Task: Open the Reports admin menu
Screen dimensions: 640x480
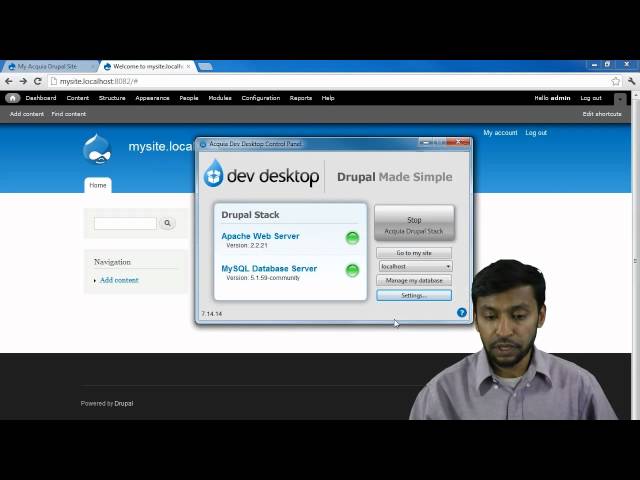Action: point(301,98)
